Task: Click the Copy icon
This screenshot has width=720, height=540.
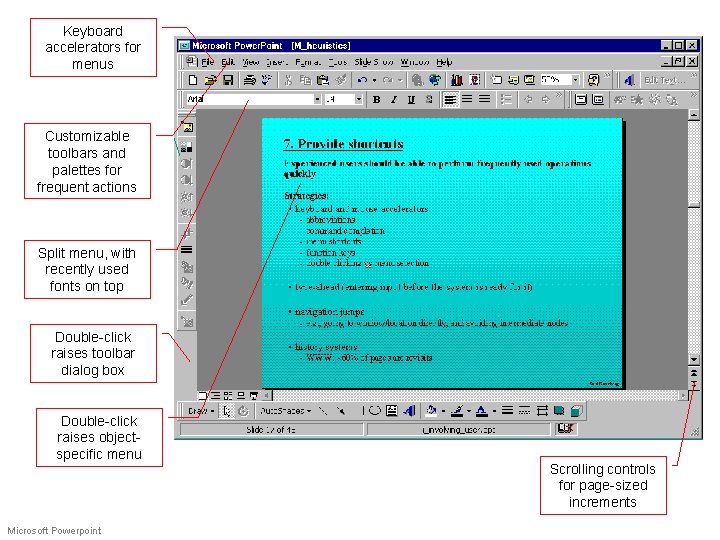Action: point(305,80)
